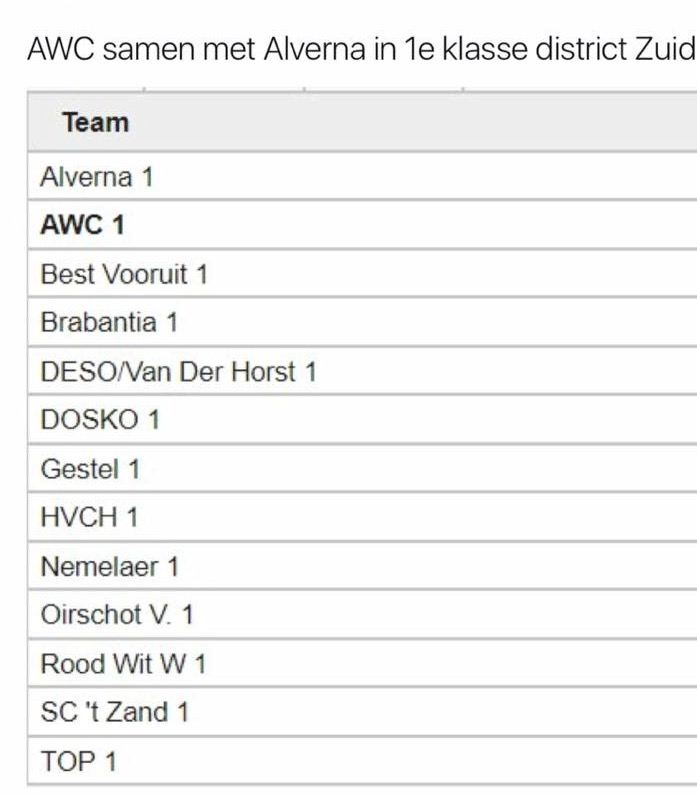Screen dimensions: 697x796
Task: Click the word 'district' in the heading
Action: click(x=582, y=49)
